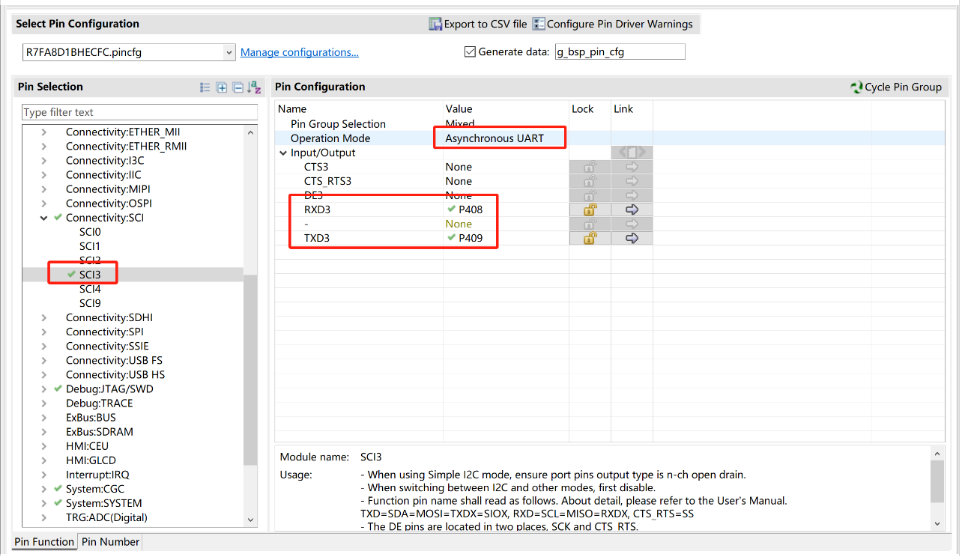Click the None value for CTS_RTS3
This screenshot has height=556, width=960.
(x=459, y=181)
